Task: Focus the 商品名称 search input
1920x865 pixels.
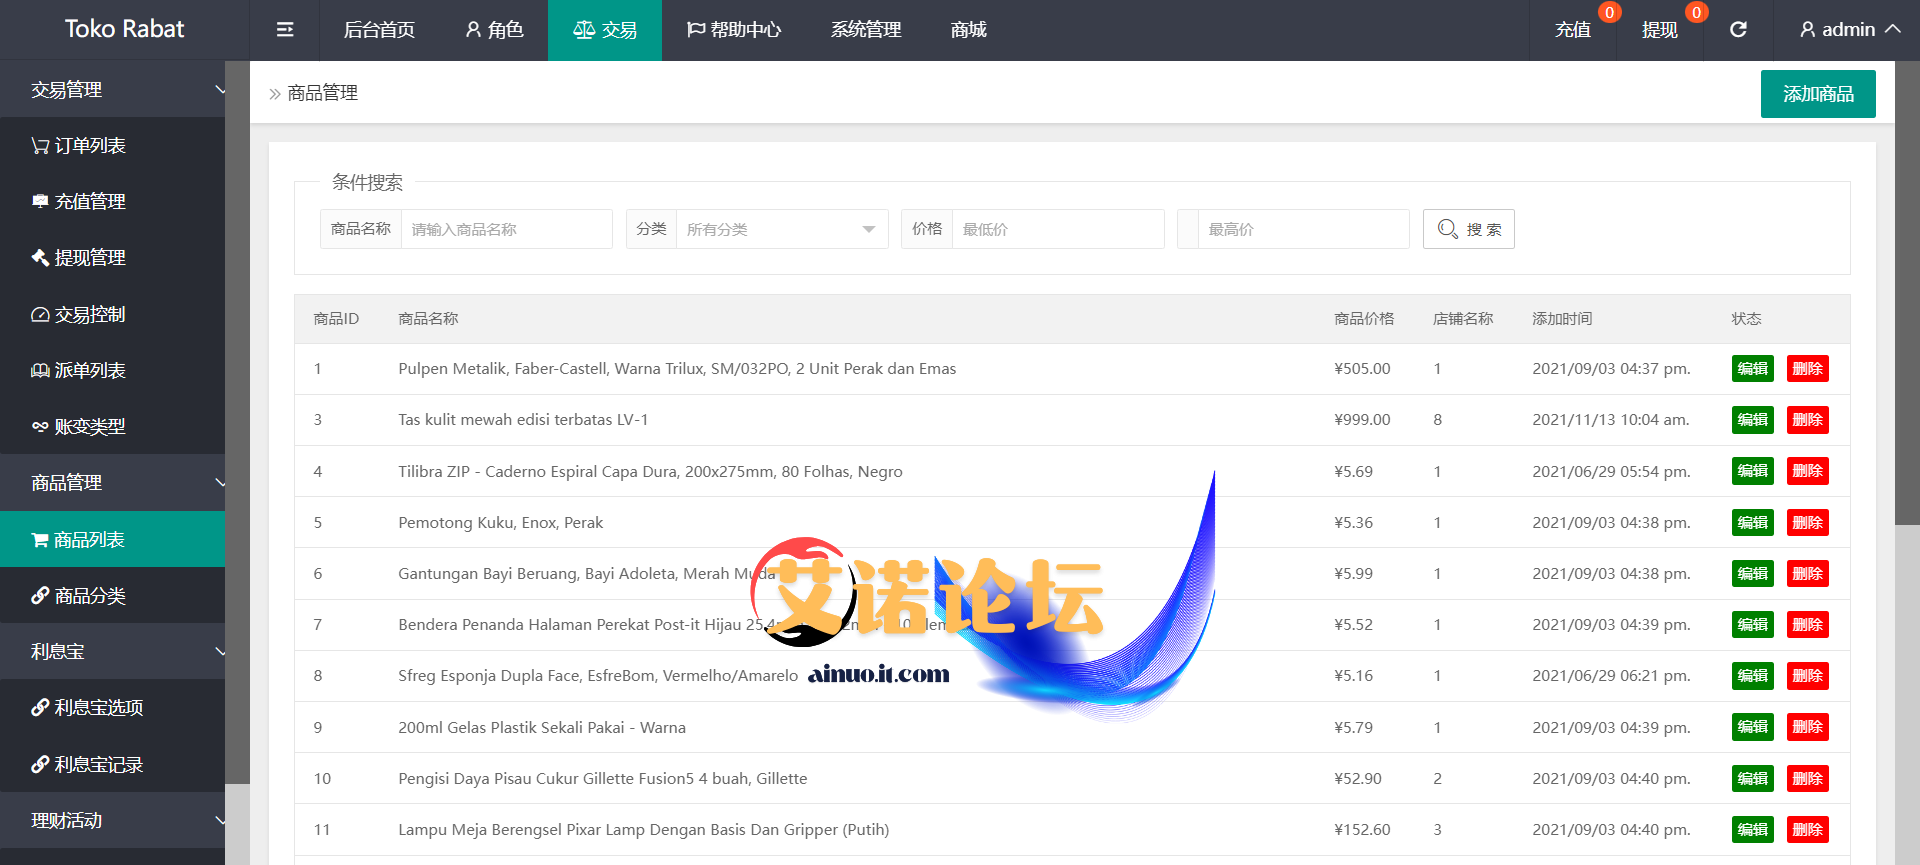Action: click(x=506, y=229)
